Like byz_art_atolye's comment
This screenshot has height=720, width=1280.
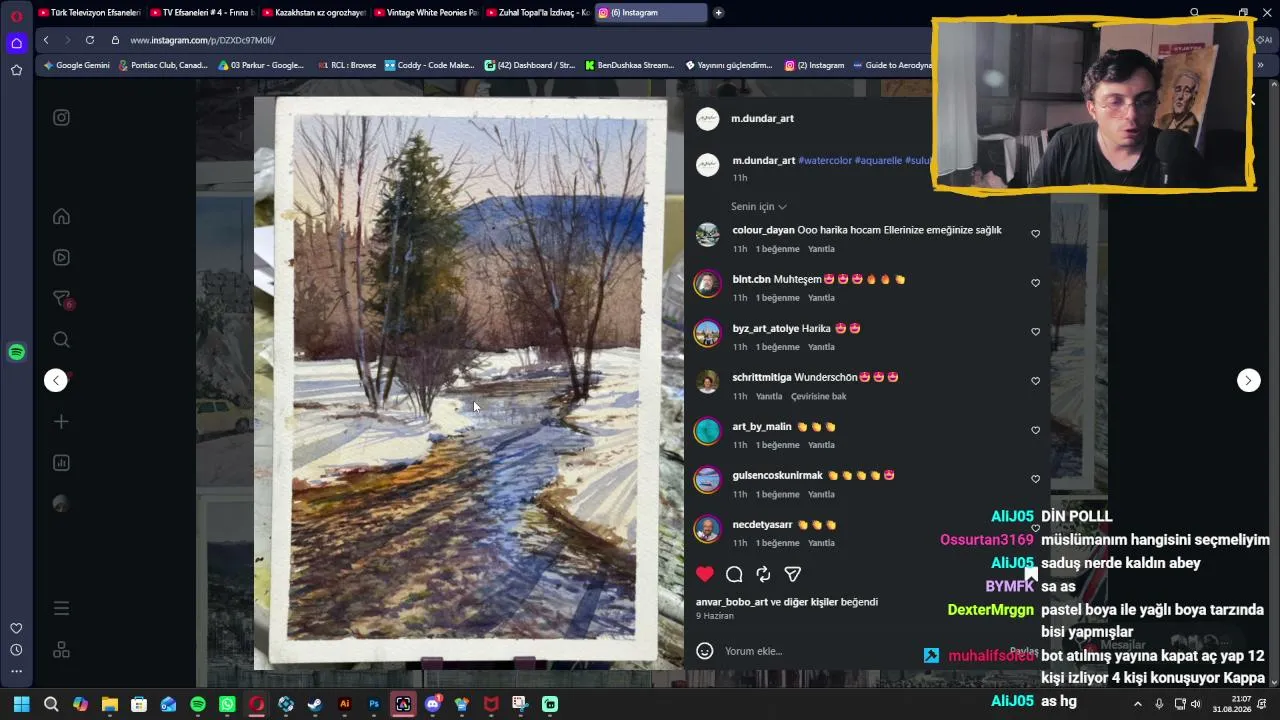click(x=1035, y=332)
